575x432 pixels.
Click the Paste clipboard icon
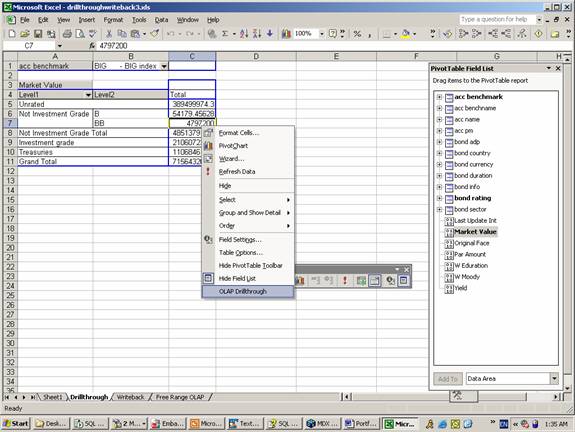pyautogui.click(x=135, y=34)
